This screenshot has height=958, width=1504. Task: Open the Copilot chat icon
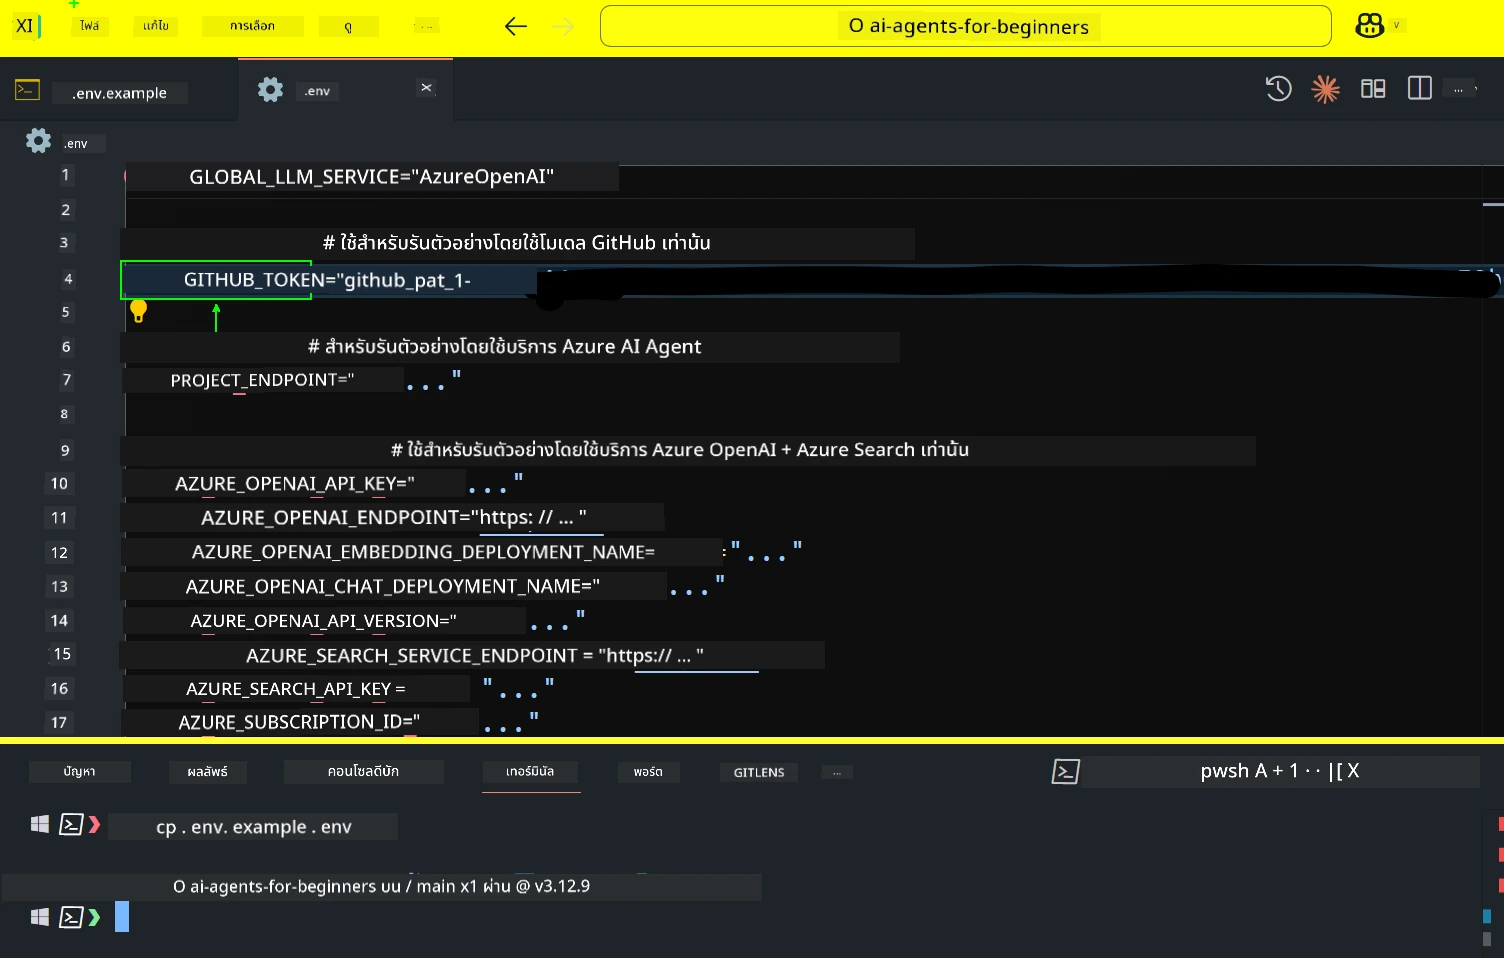click(1369, 26)
